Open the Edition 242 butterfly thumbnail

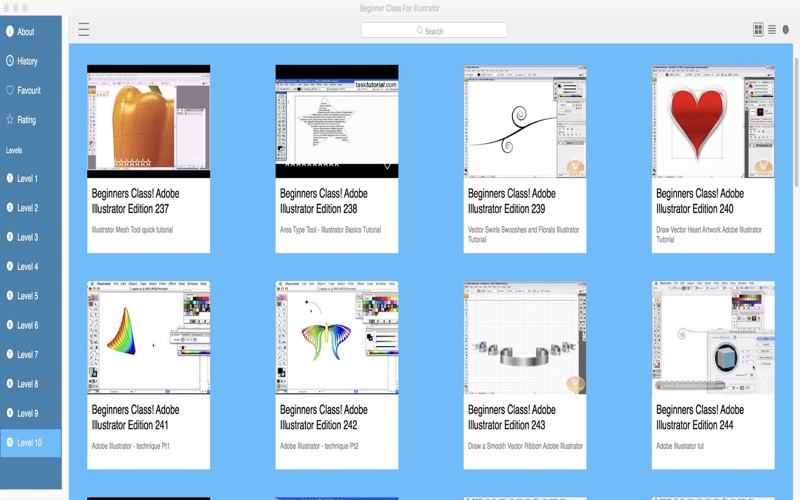(337, 338)
